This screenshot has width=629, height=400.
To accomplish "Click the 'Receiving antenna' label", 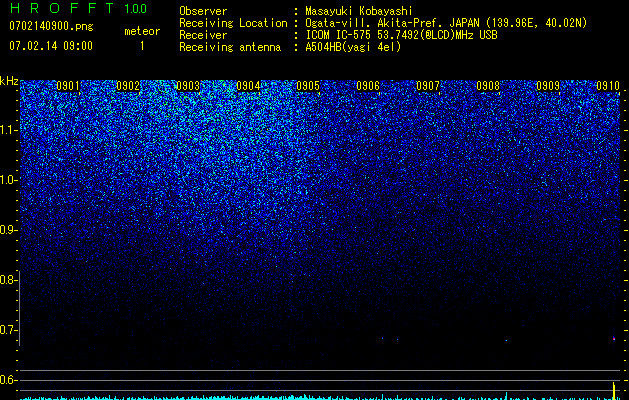I will pyautogui.click(x=230, y=47).
